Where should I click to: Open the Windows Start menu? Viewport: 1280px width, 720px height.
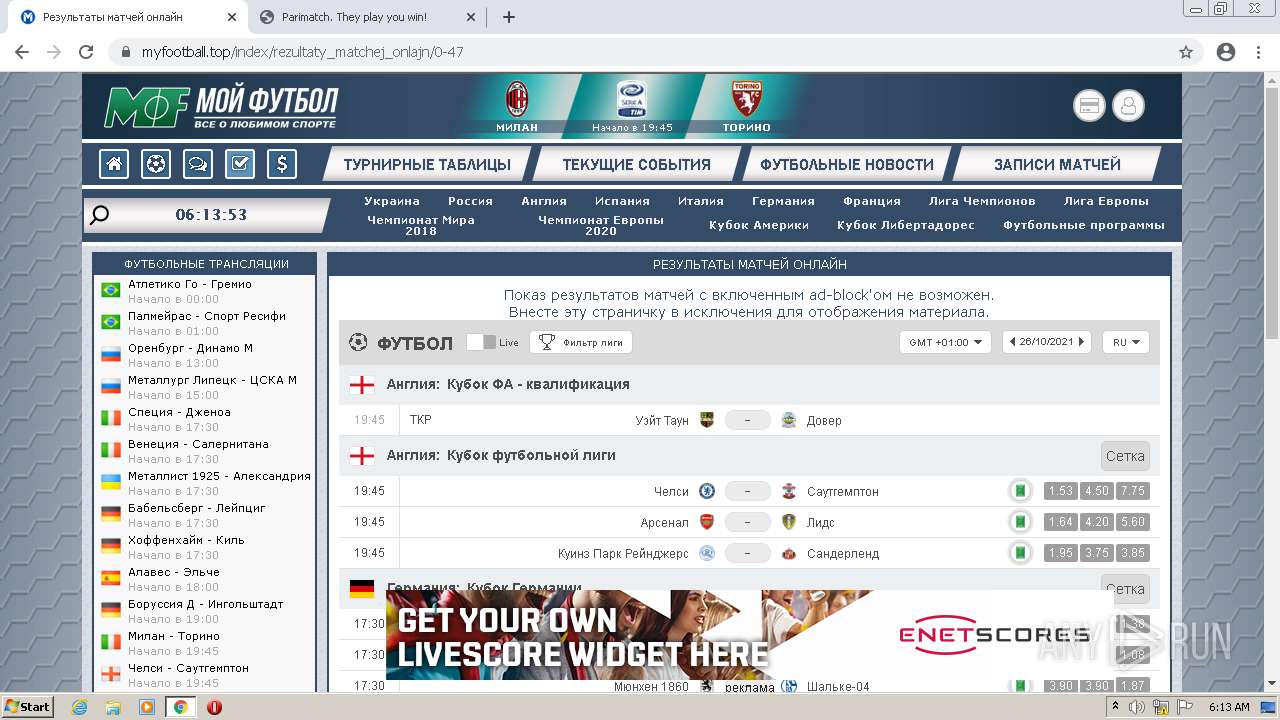coord(28,707)
